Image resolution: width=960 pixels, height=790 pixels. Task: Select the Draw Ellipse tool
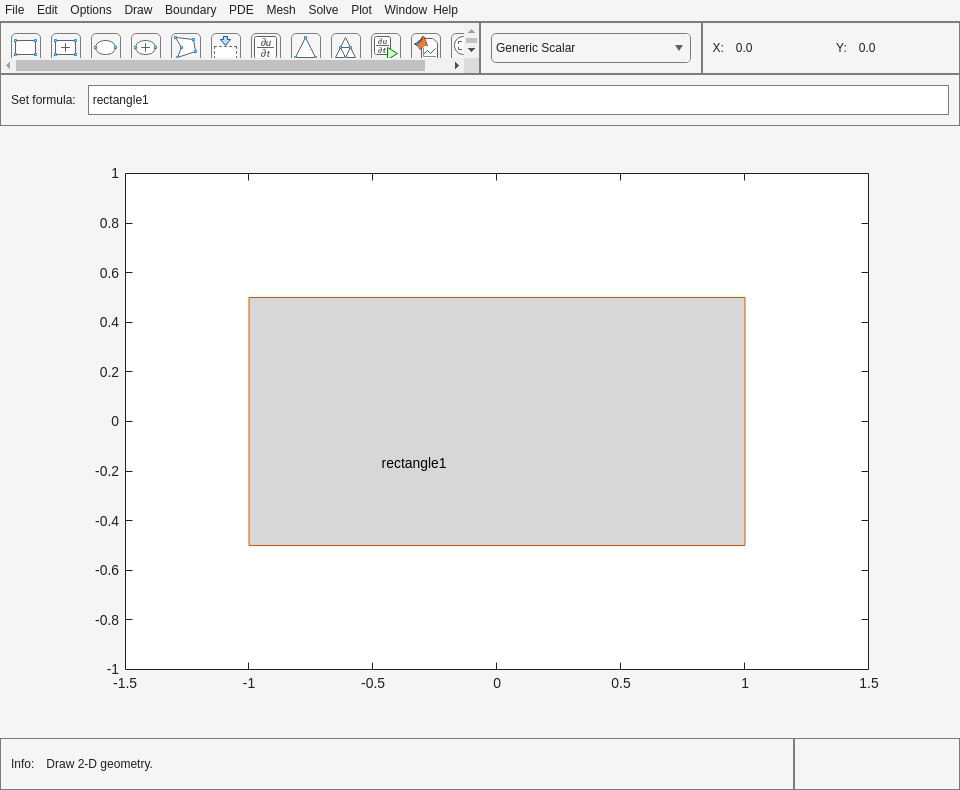point(106,47)
